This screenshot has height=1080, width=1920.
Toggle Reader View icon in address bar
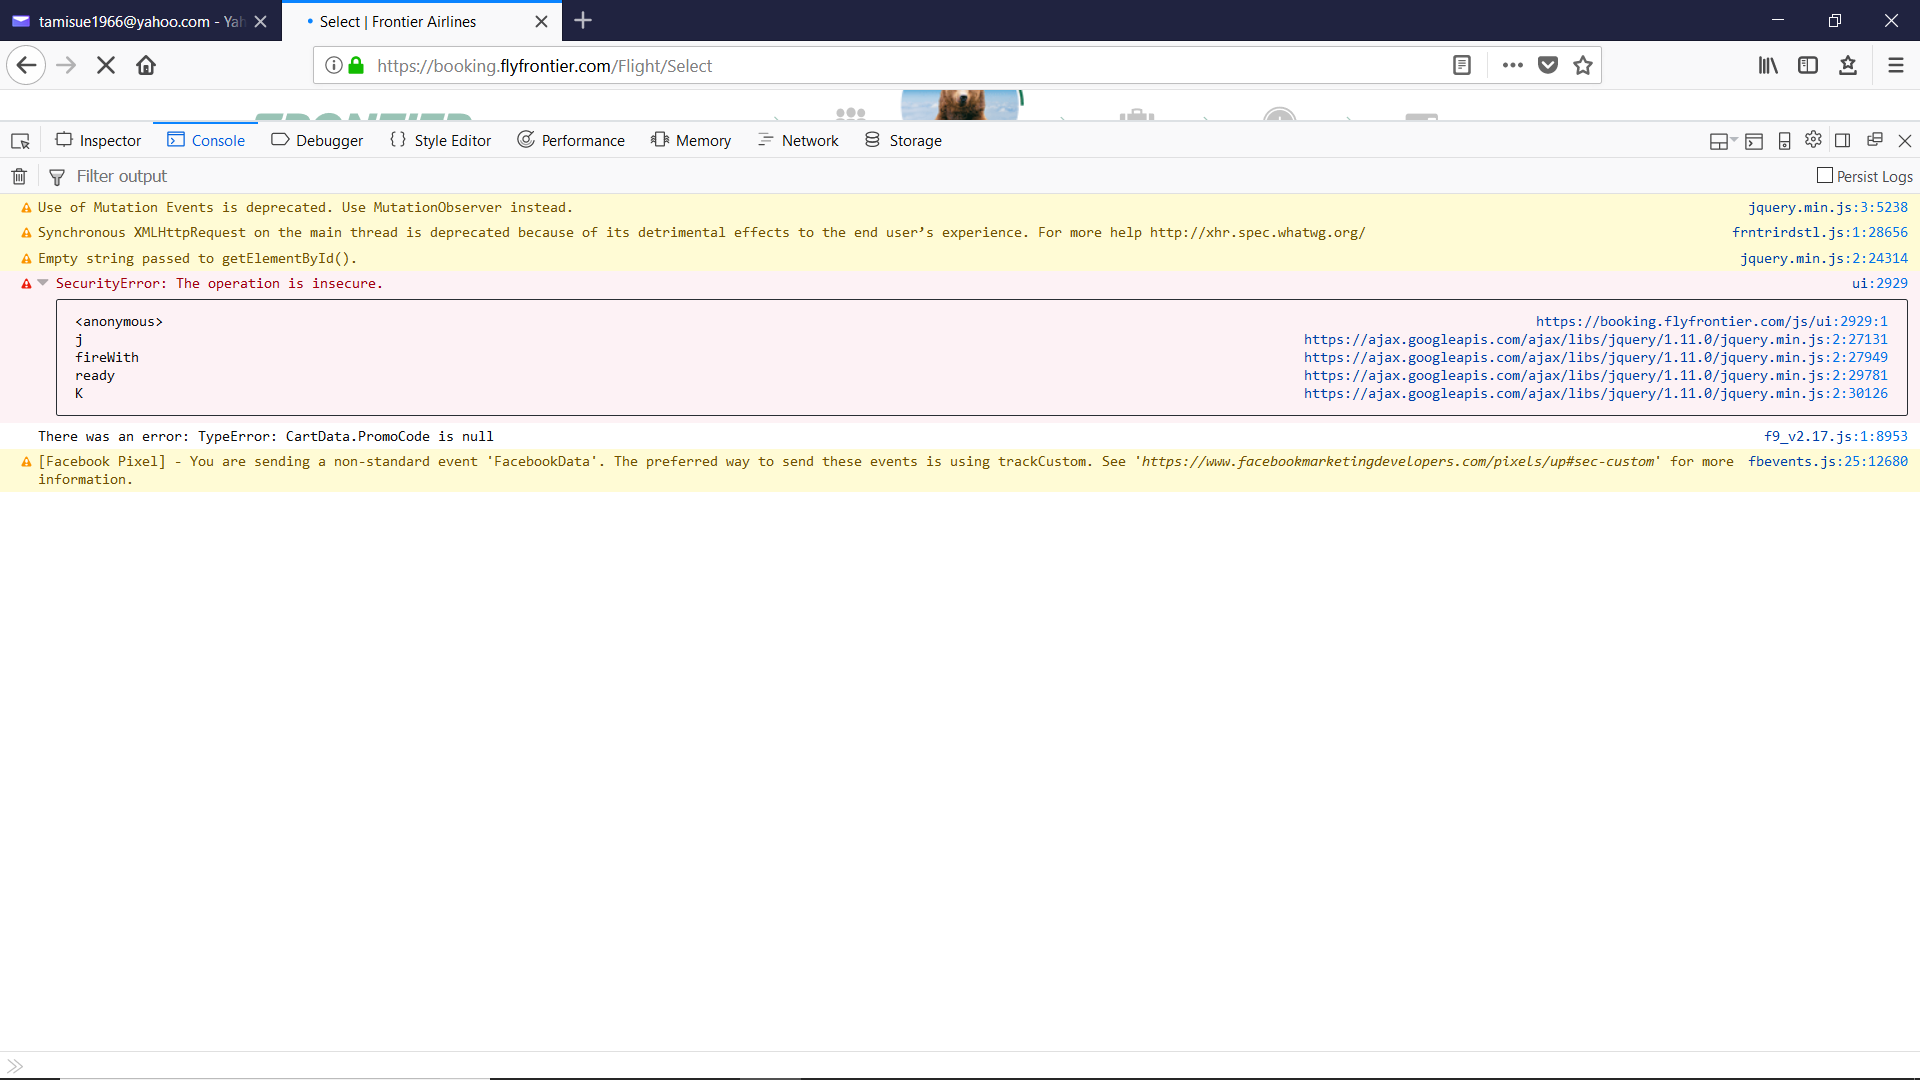click(x=1462, y=66)
